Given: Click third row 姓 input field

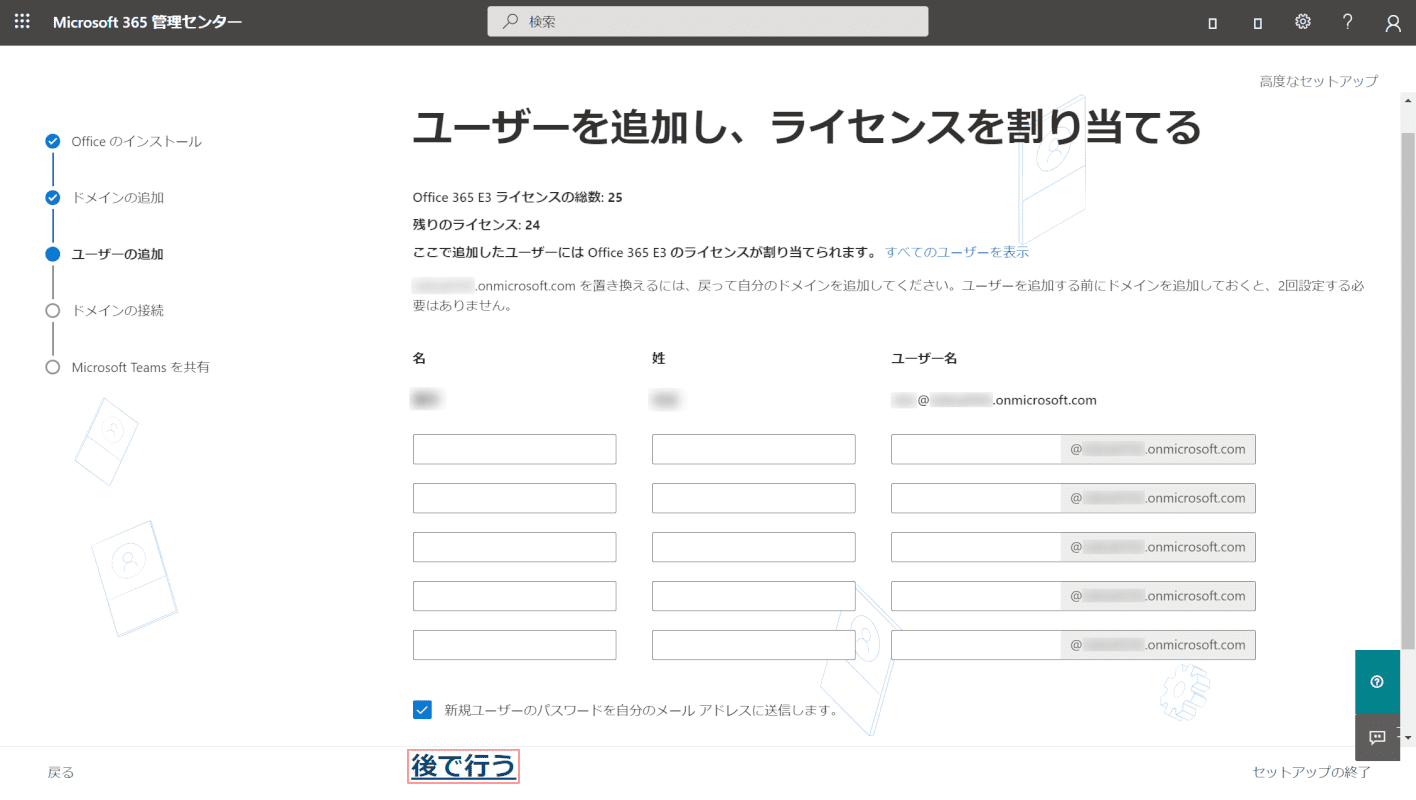Looking at the screenshot, I should 753,547.
